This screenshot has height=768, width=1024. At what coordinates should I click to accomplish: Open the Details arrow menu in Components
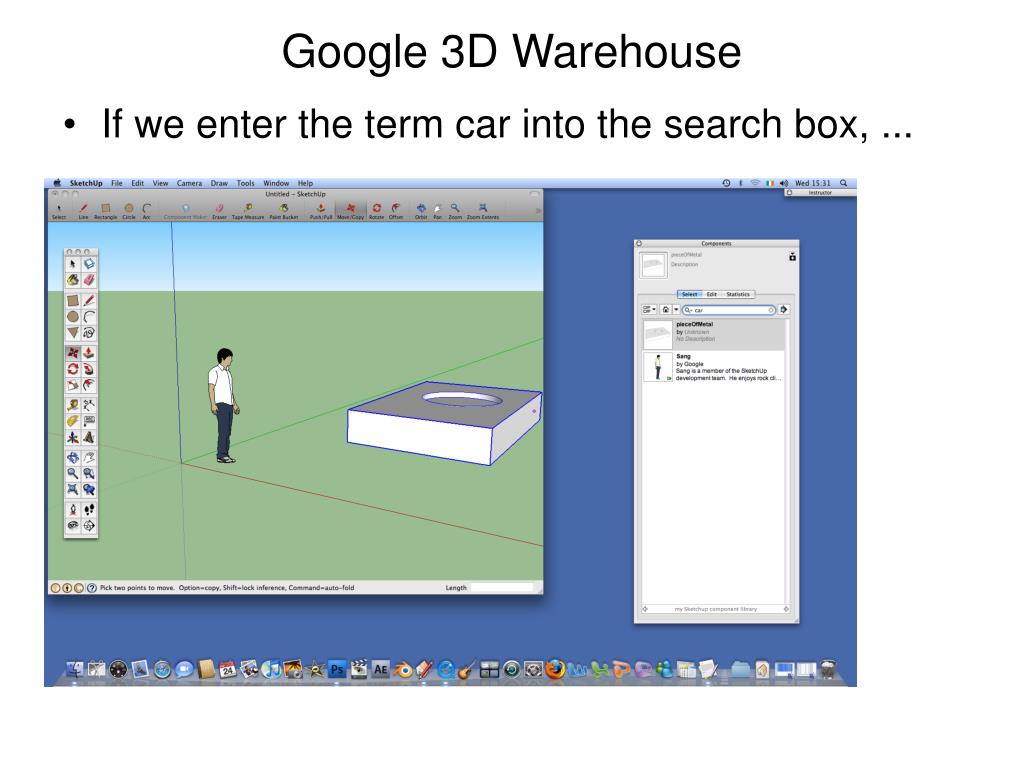click(x=784, y=310)
